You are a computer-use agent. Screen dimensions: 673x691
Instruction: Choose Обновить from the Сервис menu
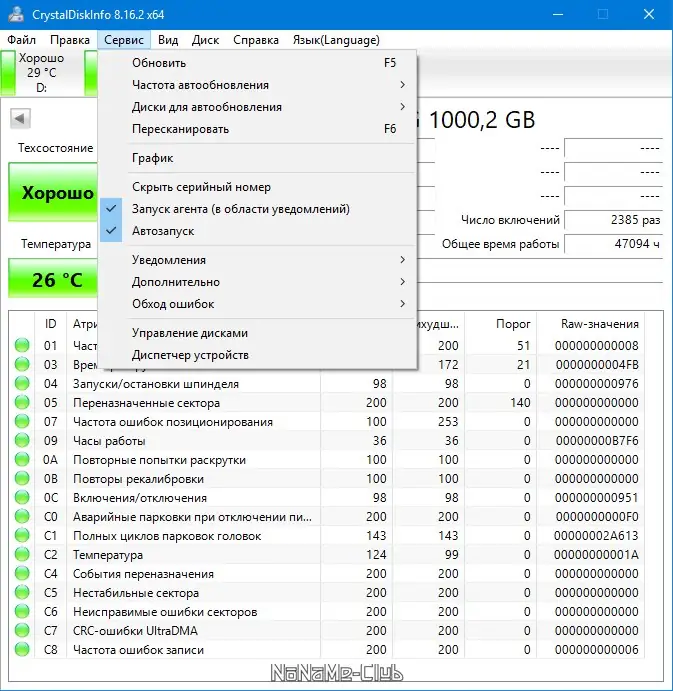point(257,63)
